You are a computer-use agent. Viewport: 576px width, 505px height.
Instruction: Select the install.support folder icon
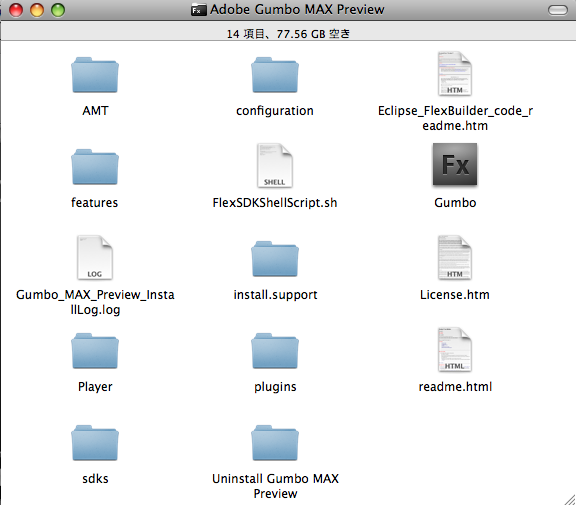tap(275, 259)
